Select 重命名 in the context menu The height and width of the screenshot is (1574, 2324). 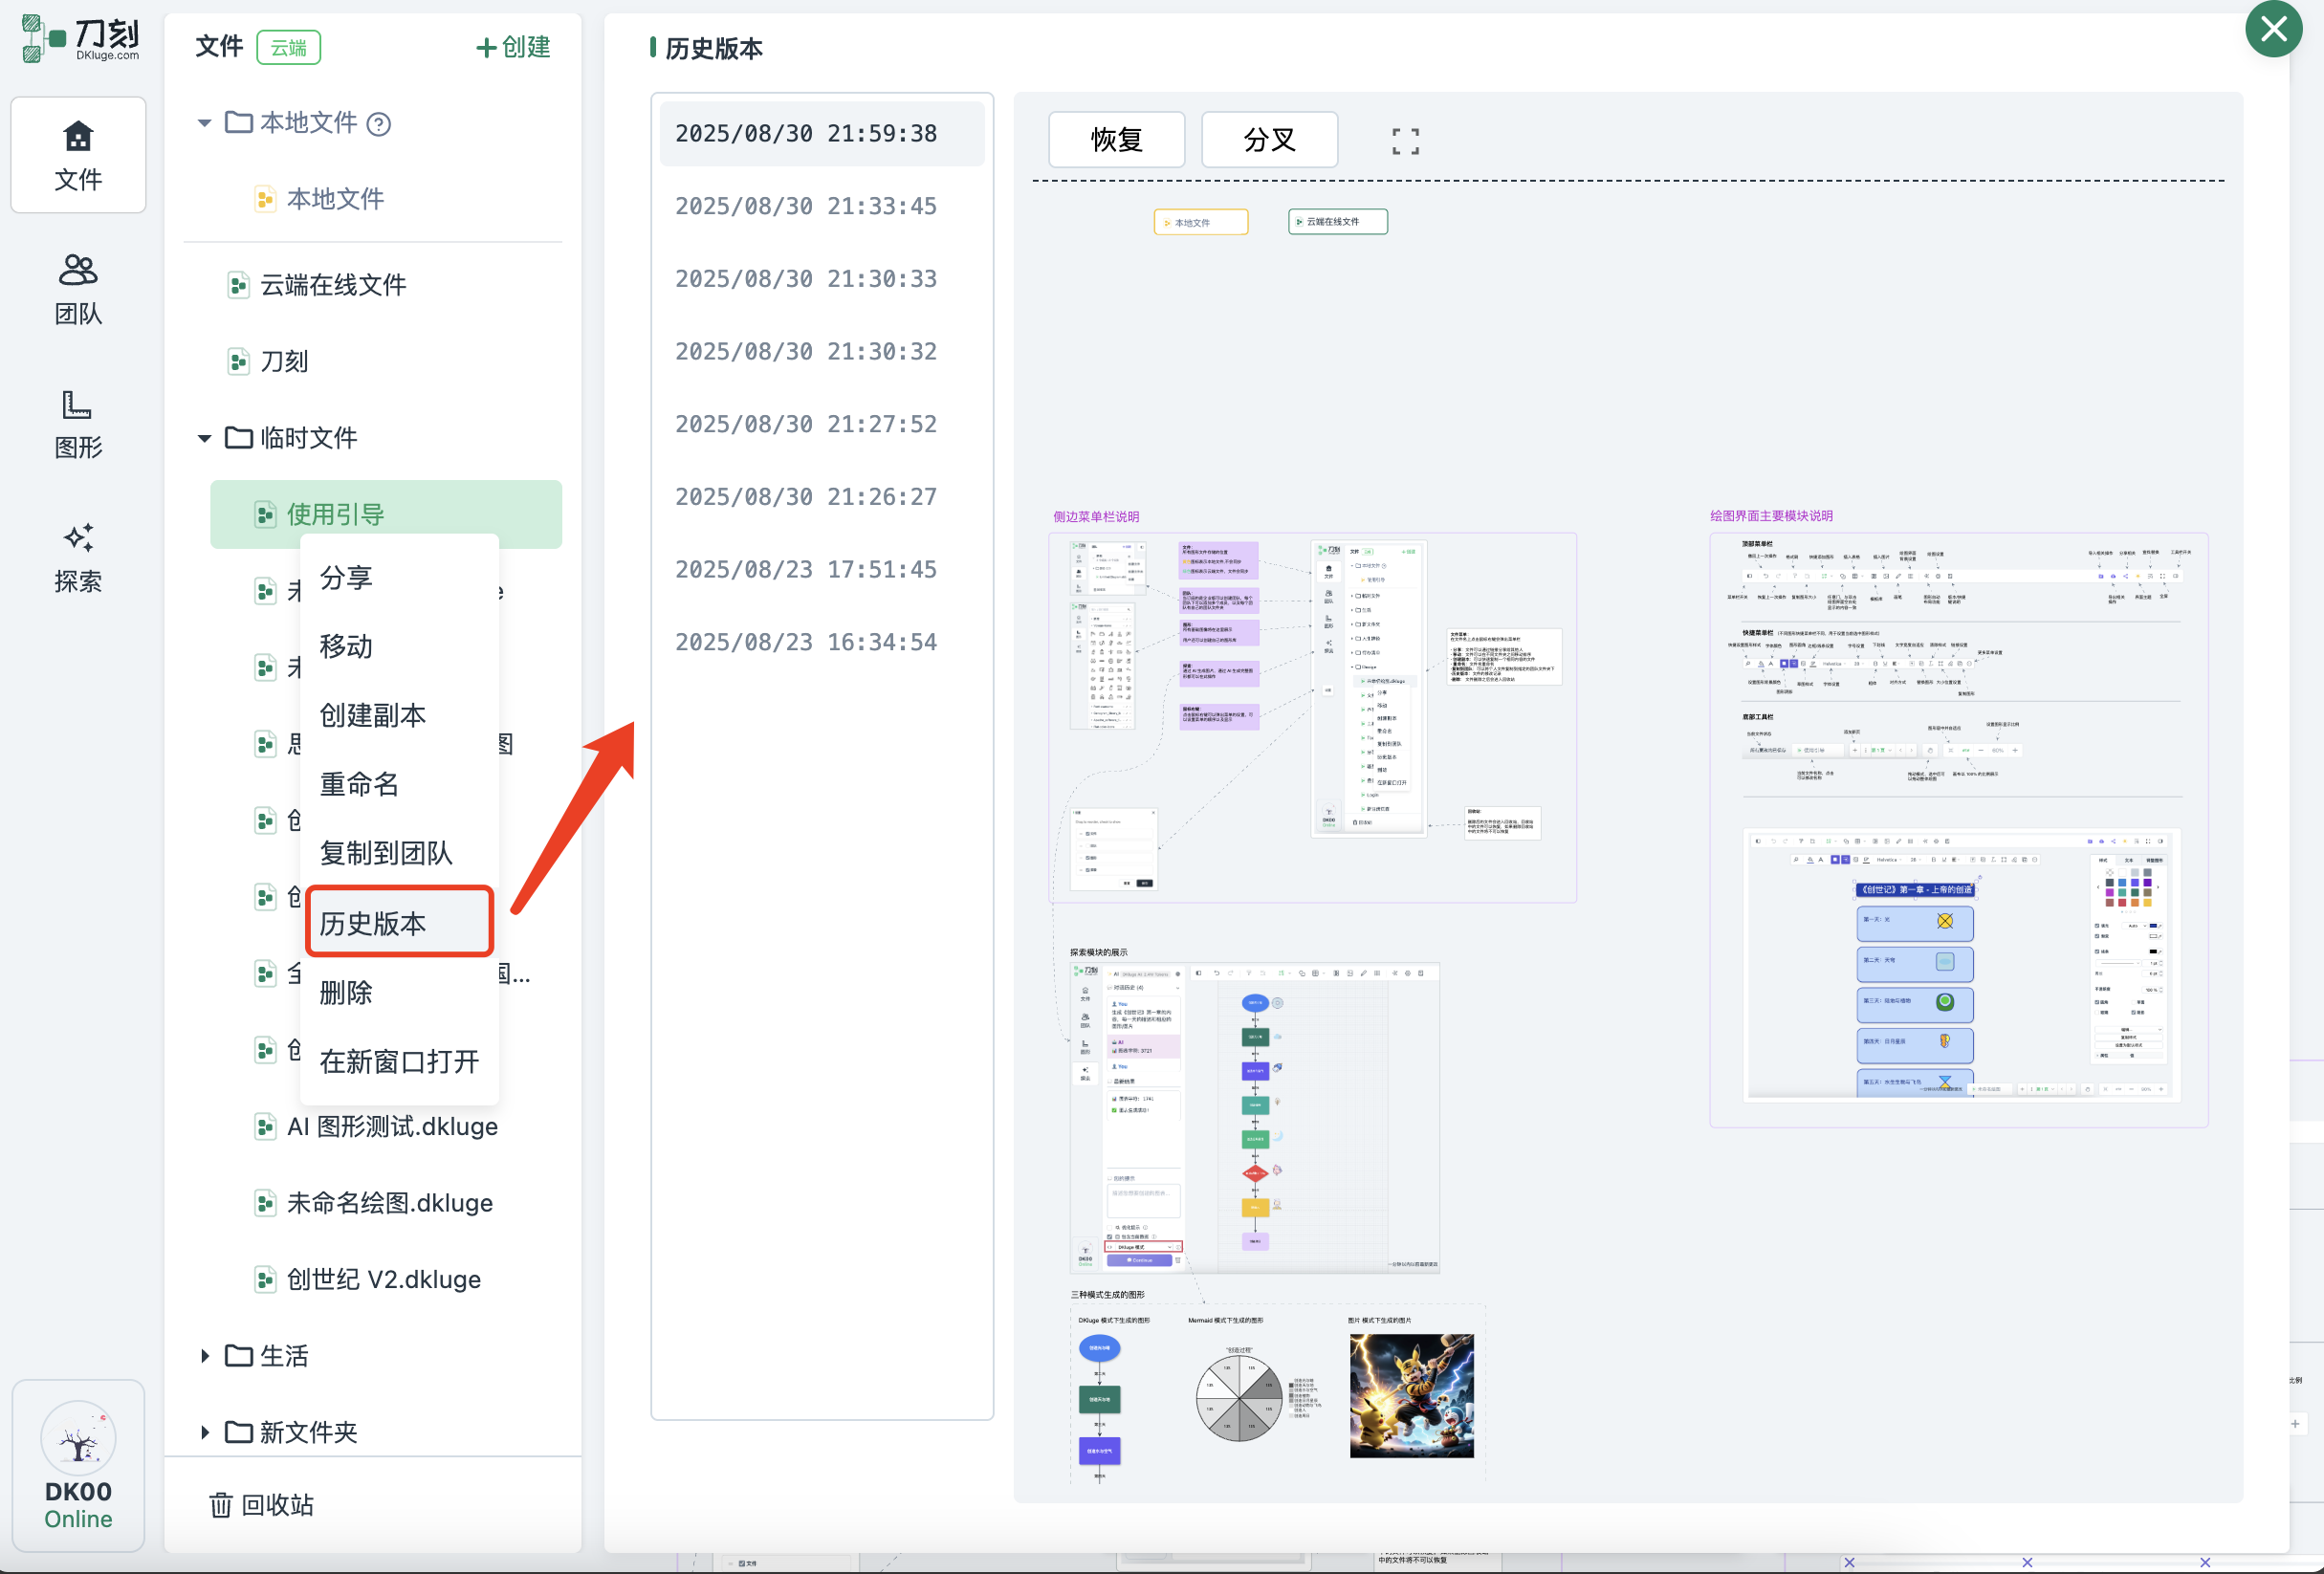coord(359,784)
